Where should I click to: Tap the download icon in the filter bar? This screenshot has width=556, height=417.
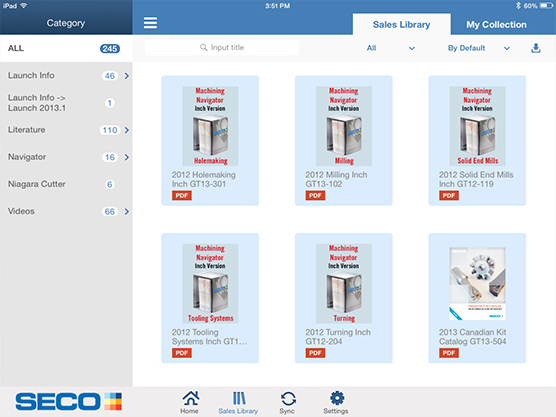pos(536,48)
